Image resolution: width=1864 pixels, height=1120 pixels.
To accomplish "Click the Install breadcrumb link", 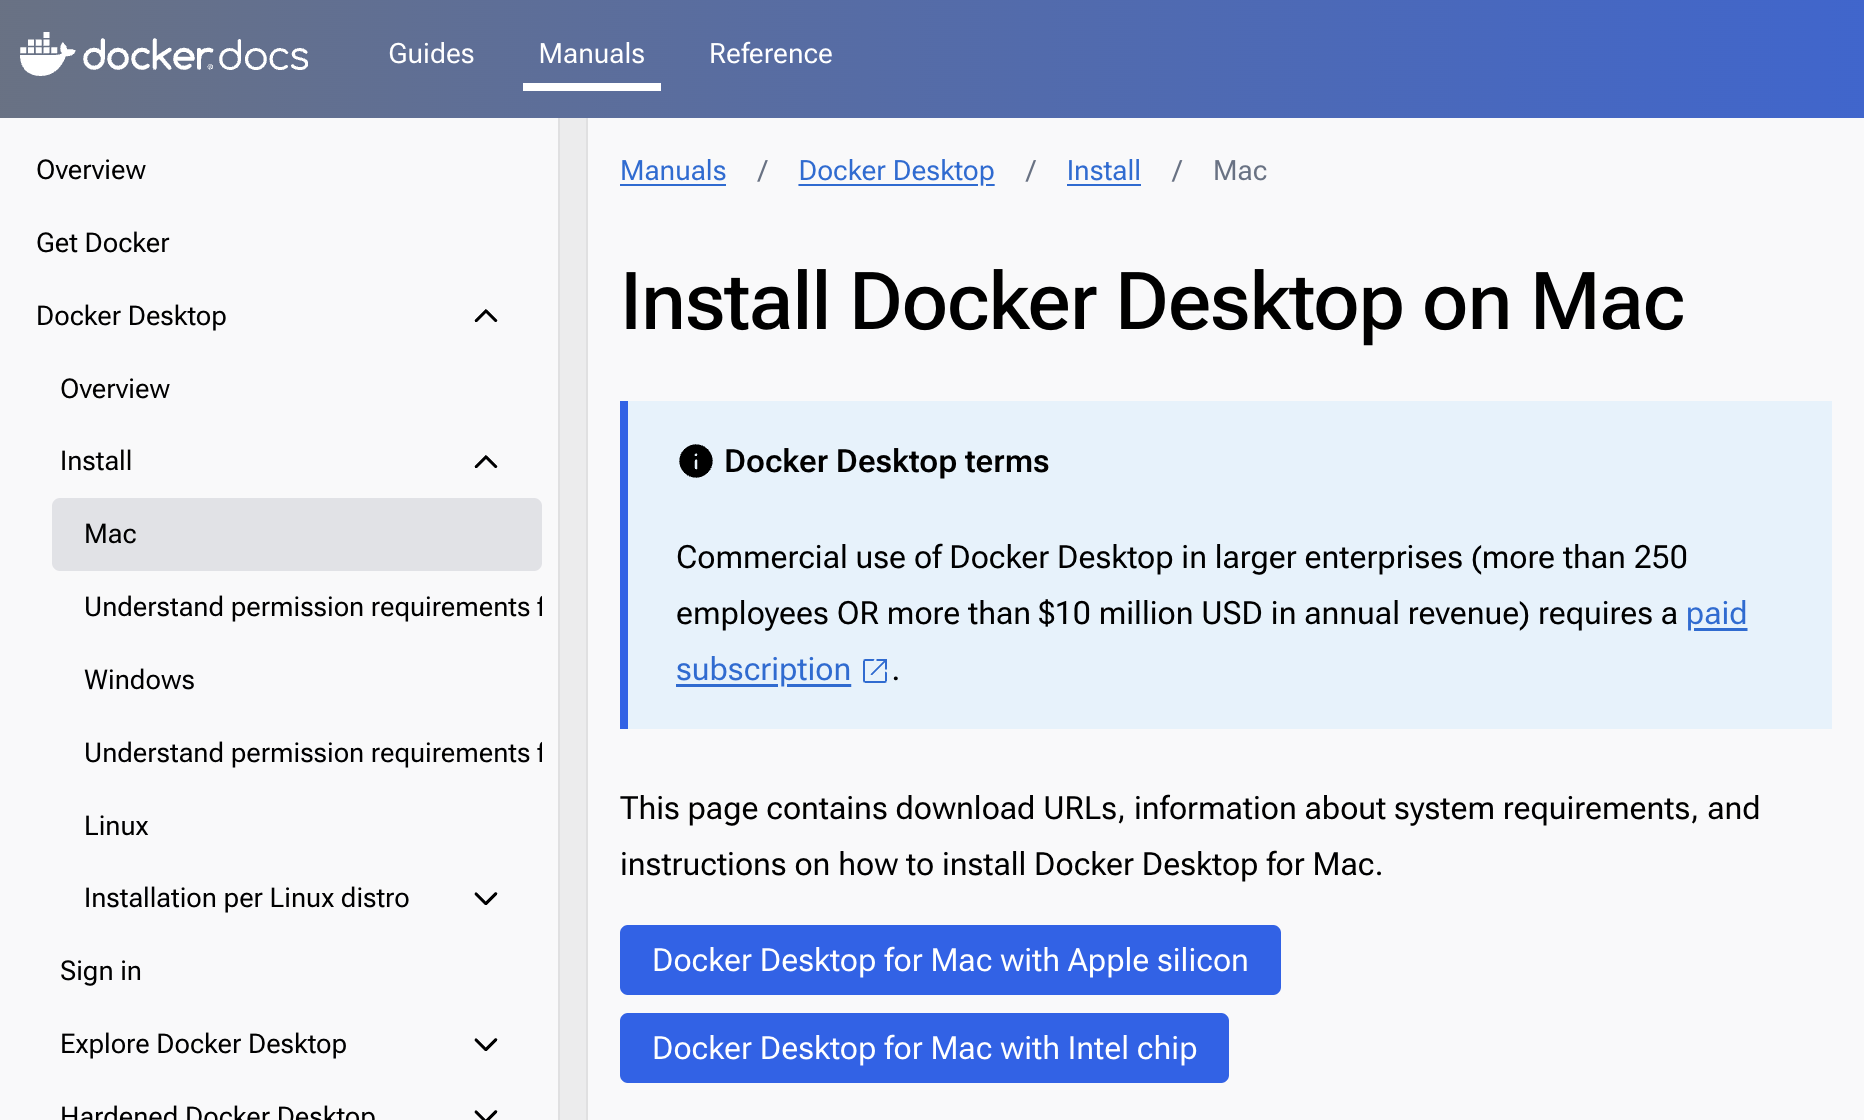I will 1103,171.
